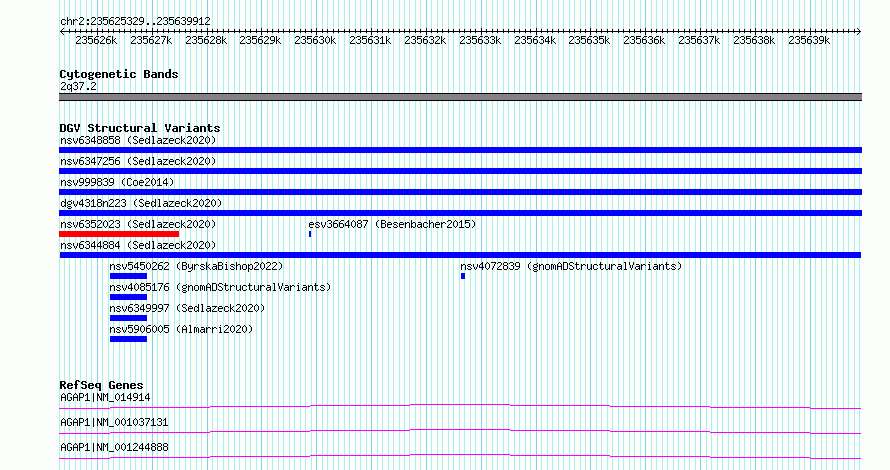Click the Cytogenetic Bands track heading
This screenshot has height=470, width=890.
pos(119,74)
